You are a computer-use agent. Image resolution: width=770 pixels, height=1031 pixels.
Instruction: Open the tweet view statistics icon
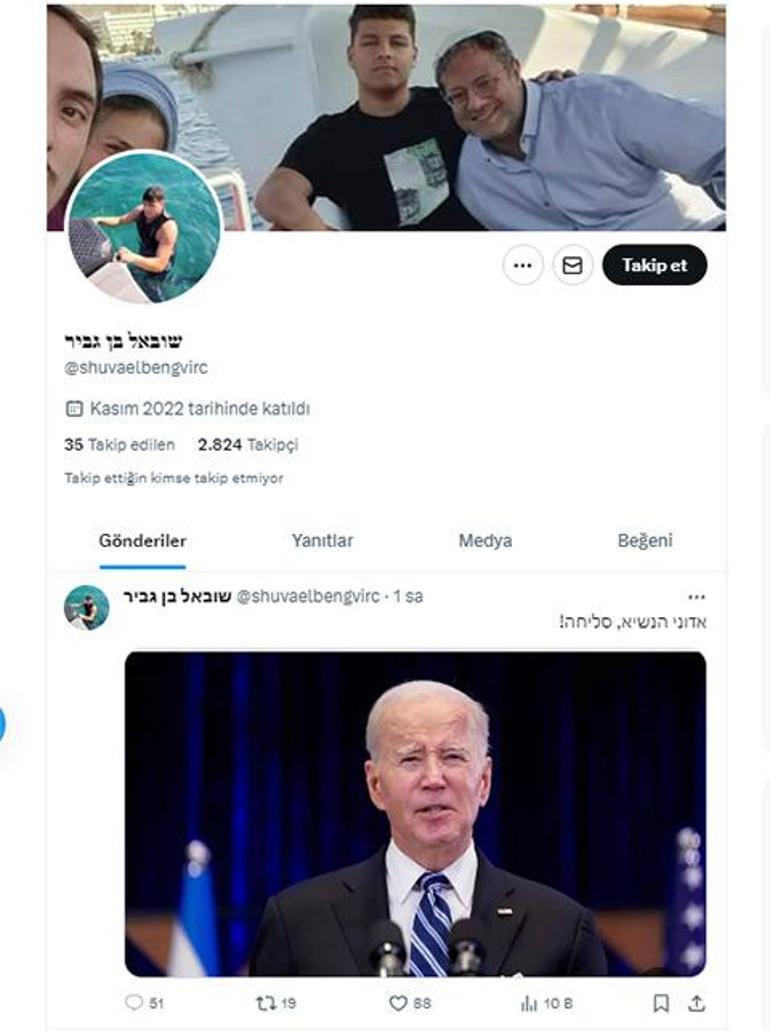(529, 1003)
